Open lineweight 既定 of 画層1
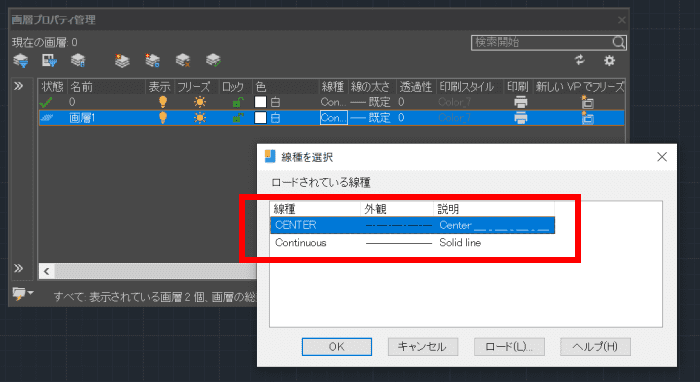The width and height of the screenshot is (700, 382). pyautogui.click(x=370, y=118)
